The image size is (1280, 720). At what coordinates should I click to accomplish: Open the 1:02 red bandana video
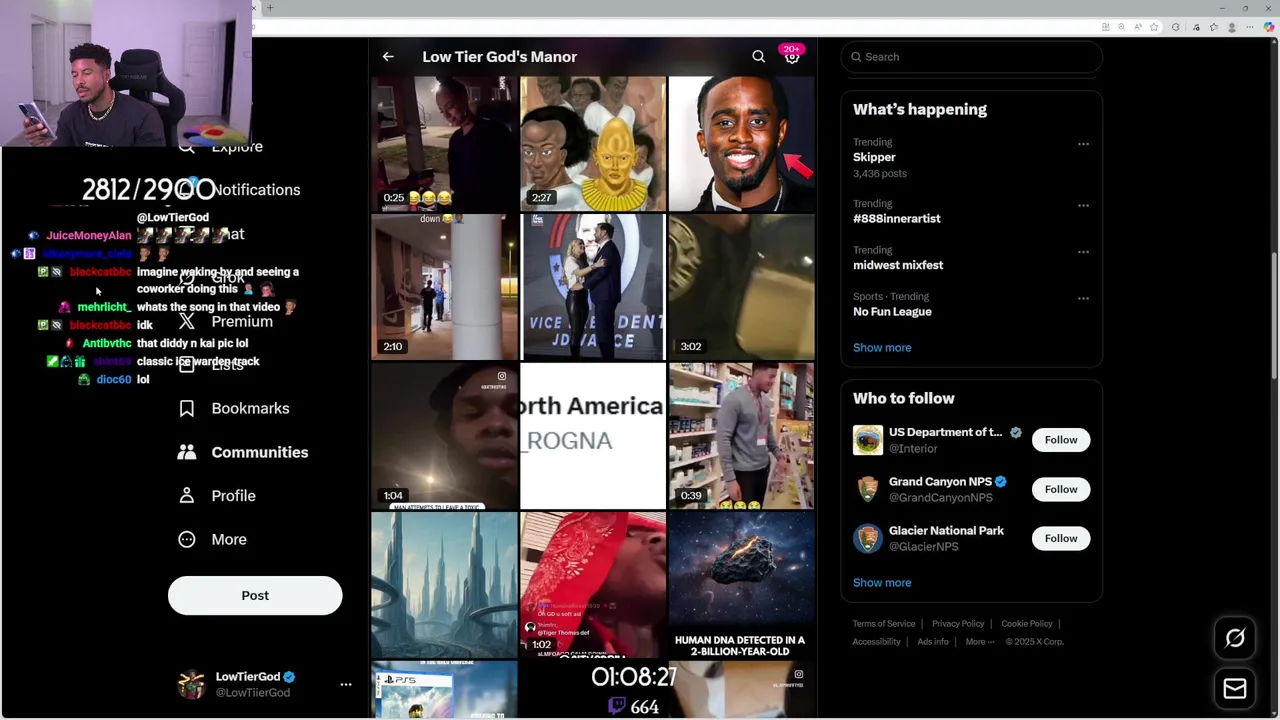point(593,585)
